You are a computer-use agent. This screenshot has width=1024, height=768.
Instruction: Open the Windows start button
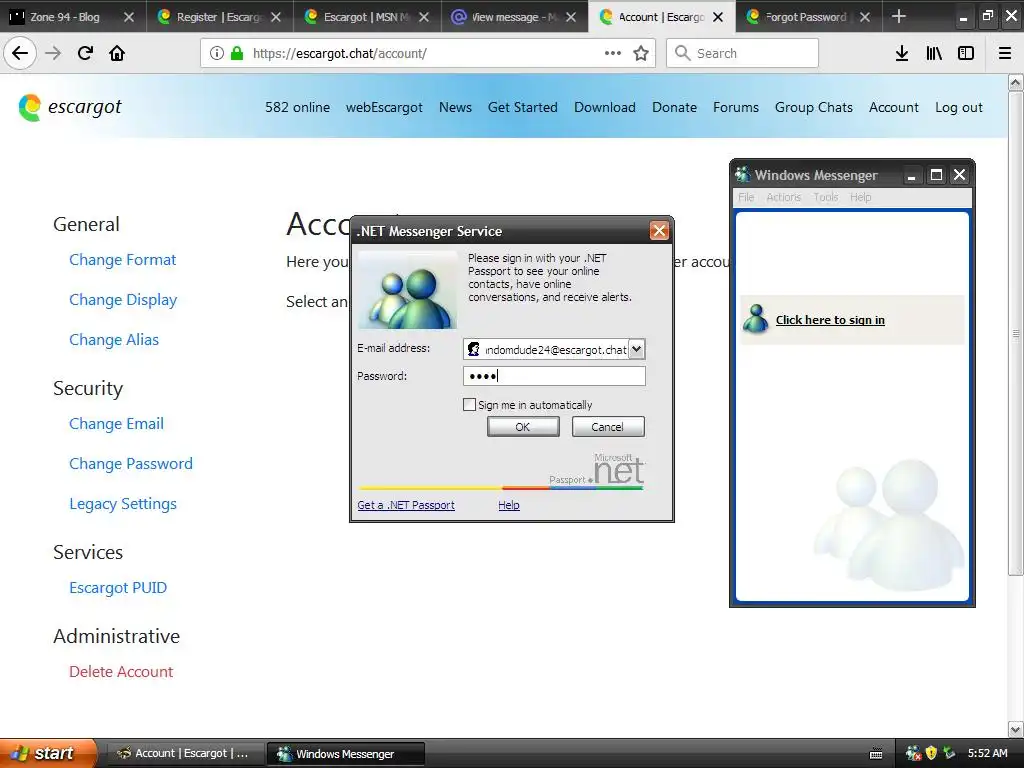(48, 754)
